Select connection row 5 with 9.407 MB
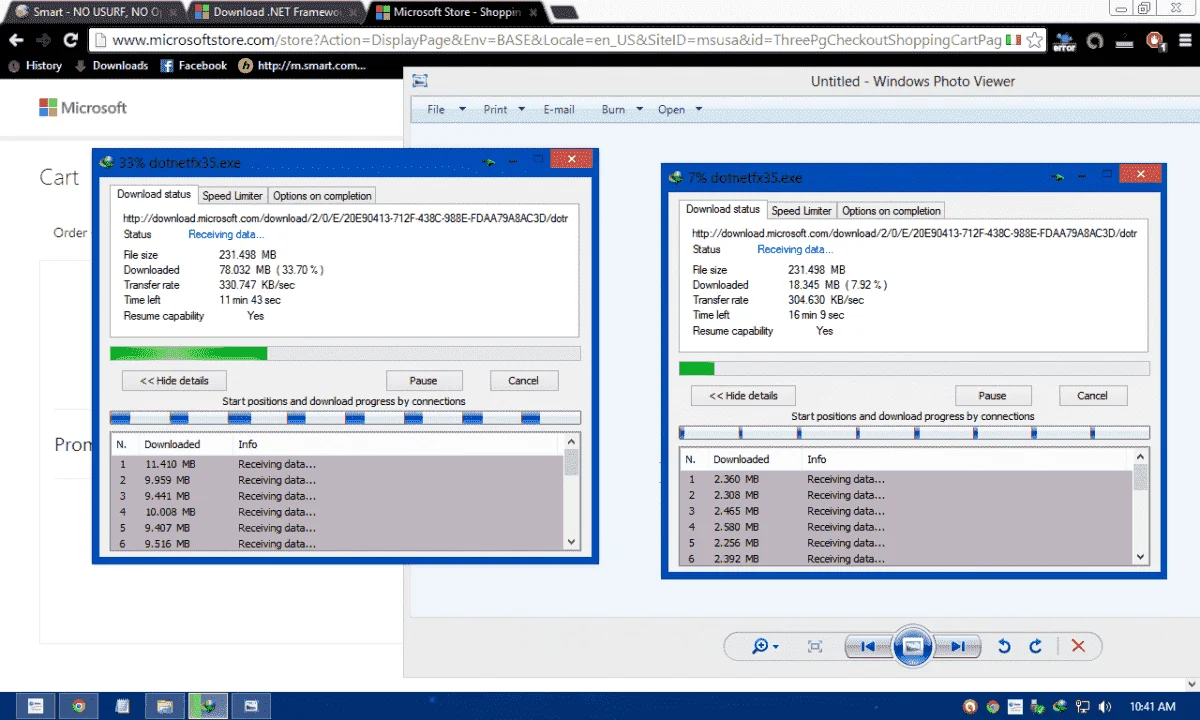 pyautogui.click(x=338, y=528)
